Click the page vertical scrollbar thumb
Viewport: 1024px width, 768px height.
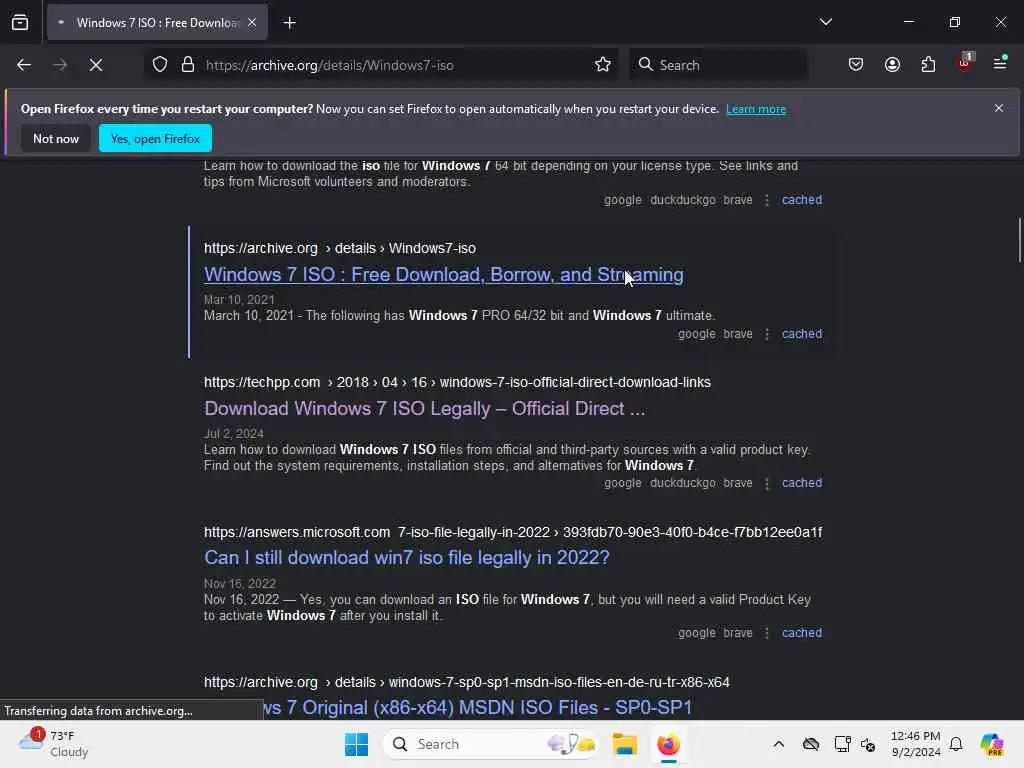pyautogui.click(x=1019, y=240)
